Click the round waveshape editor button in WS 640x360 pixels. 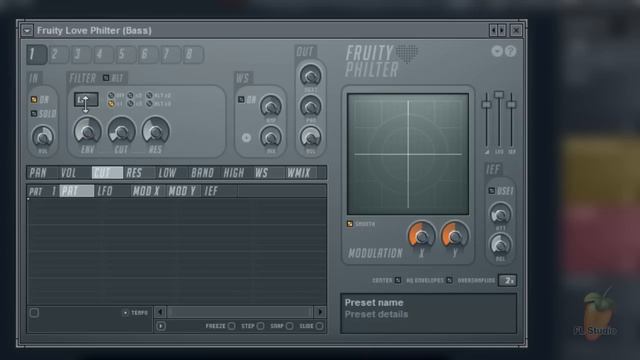pos(246,138)
